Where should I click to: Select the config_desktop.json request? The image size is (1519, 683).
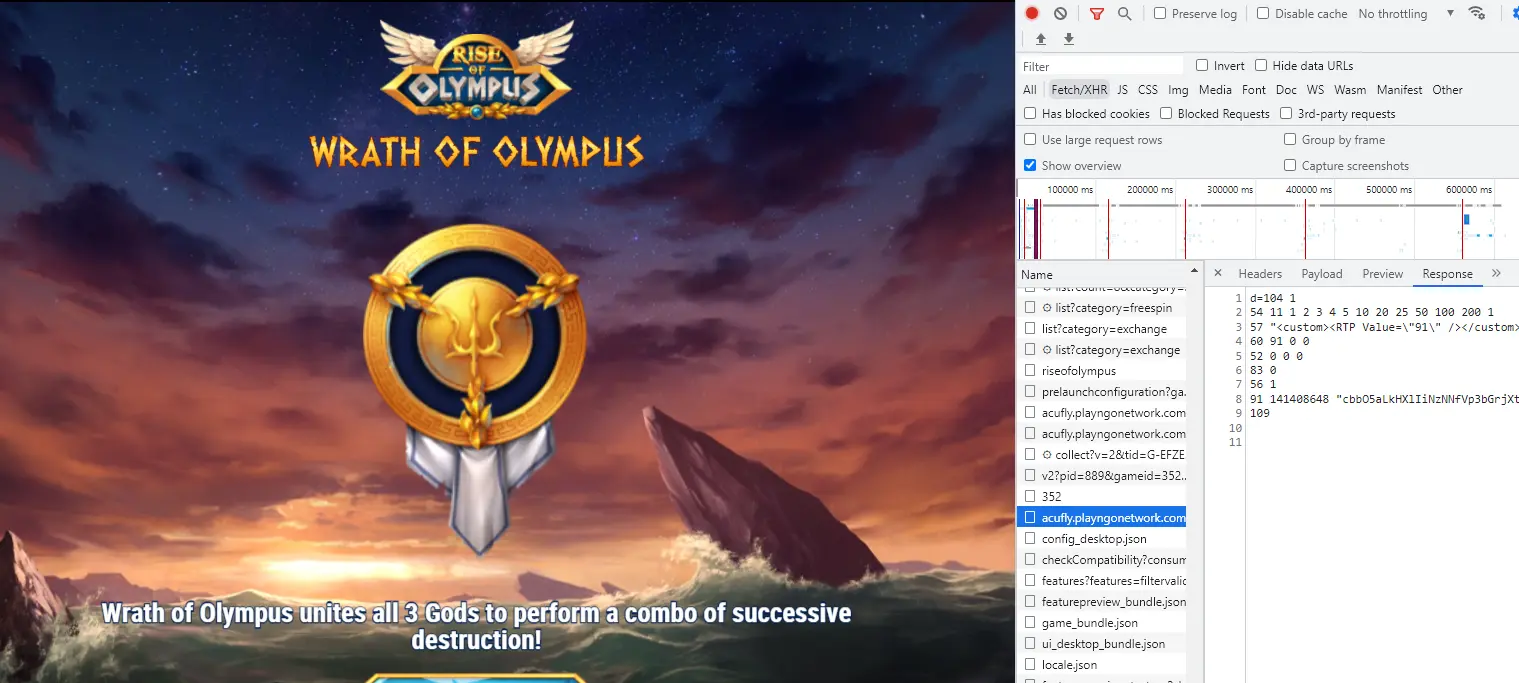pyautogui.click(x=1102, y=539)
